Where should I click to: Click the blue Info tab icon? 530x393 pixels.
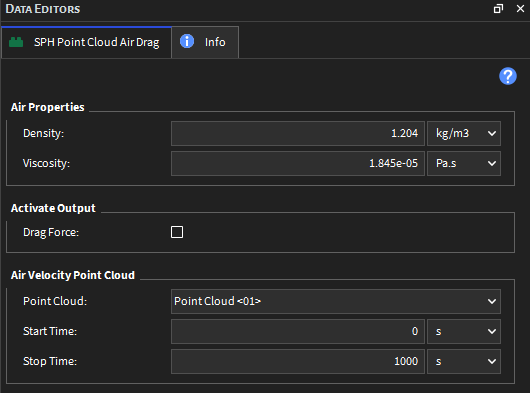[x=187, y=41]
